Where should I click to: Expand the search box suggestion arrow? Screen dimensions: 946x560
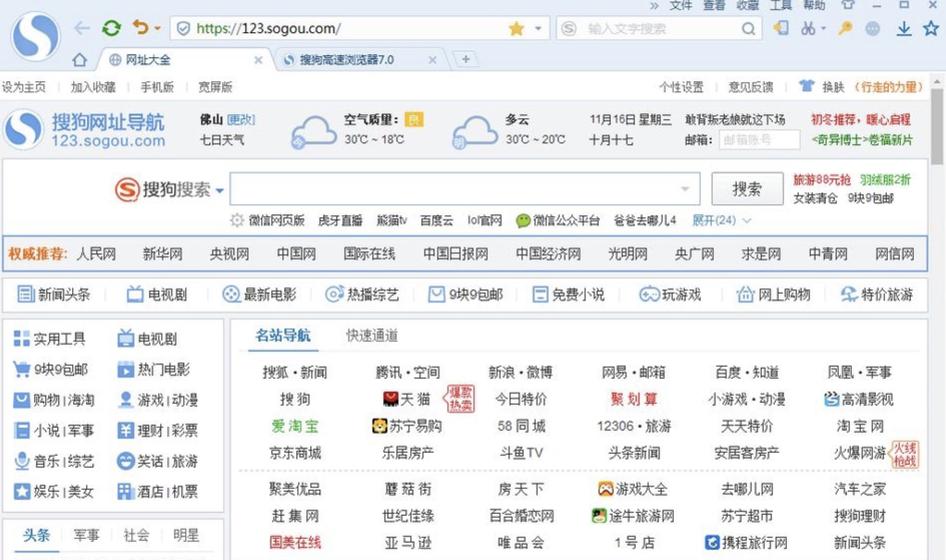coord(685,189)
